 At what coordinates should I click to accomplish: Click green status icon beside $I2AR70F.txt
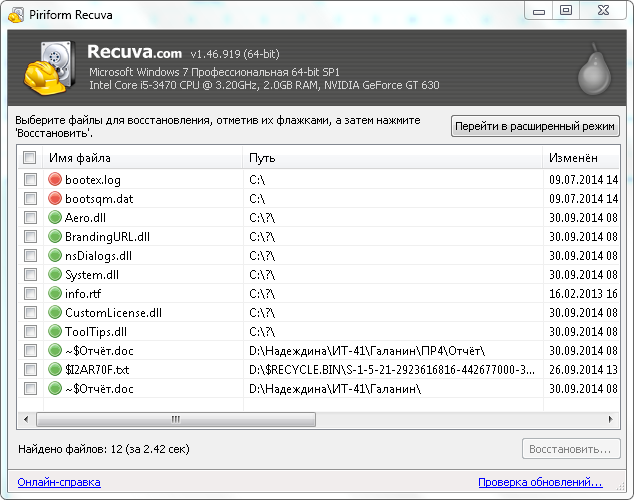55,370
